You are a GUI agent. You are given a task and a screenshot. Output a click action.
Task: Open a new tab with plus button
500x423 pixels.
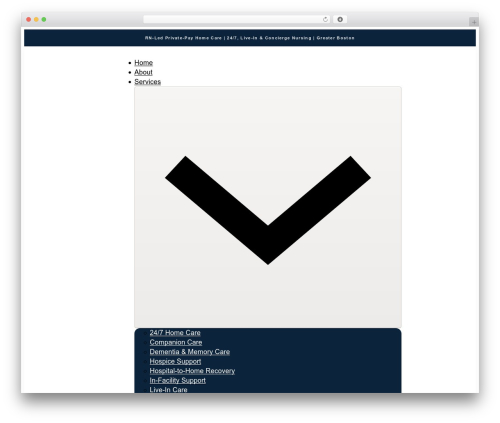pyautogui.click(x=474, y=22)
